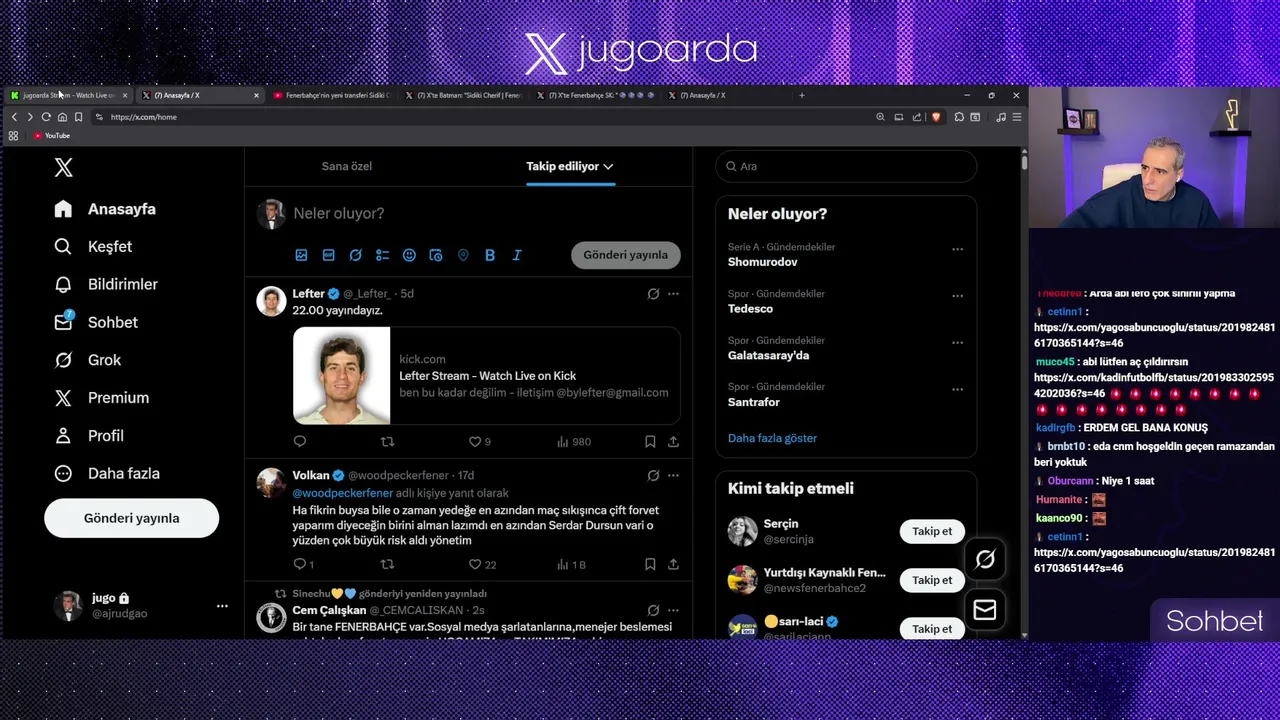Open options for the Tedesco trend

(957, 296)
